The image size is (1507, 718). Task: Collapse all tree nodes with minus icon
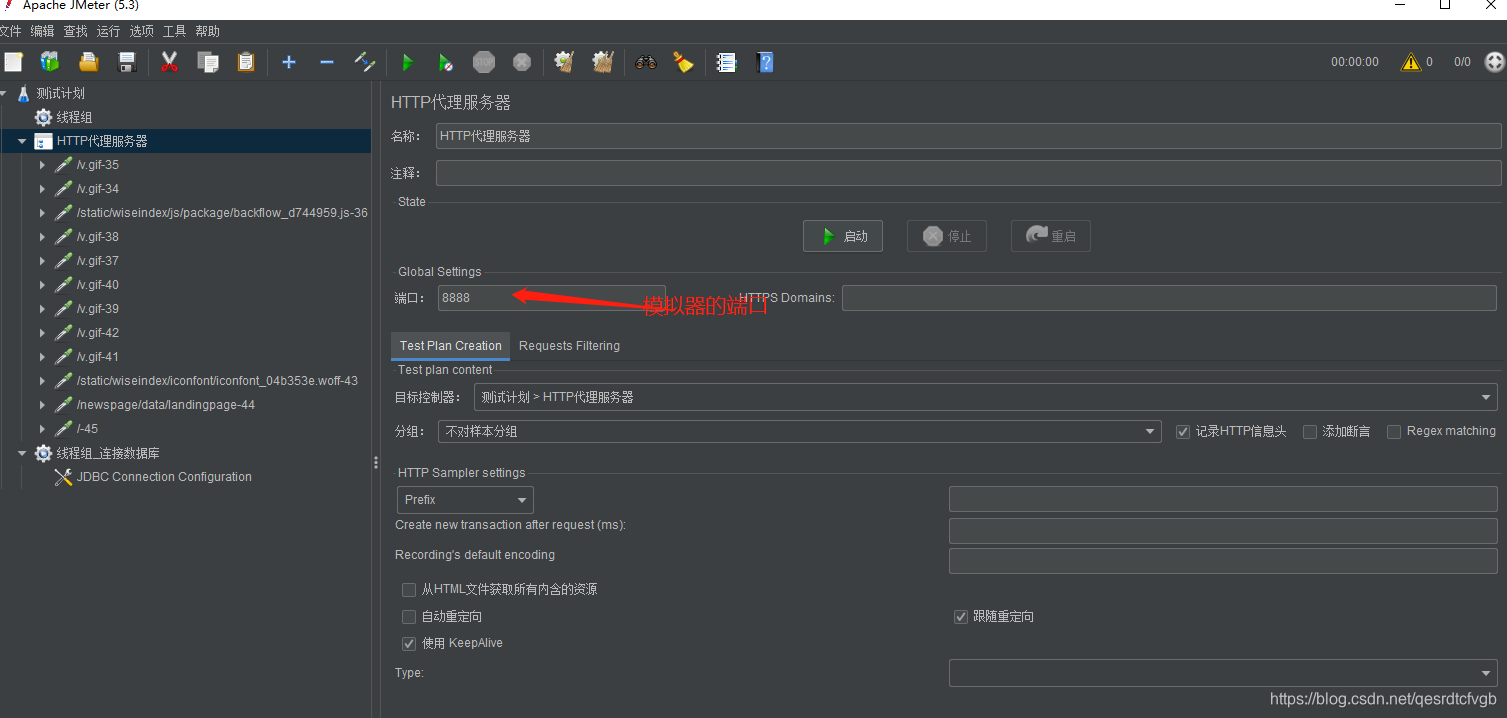pyautogui.click(x=327, y=62)
